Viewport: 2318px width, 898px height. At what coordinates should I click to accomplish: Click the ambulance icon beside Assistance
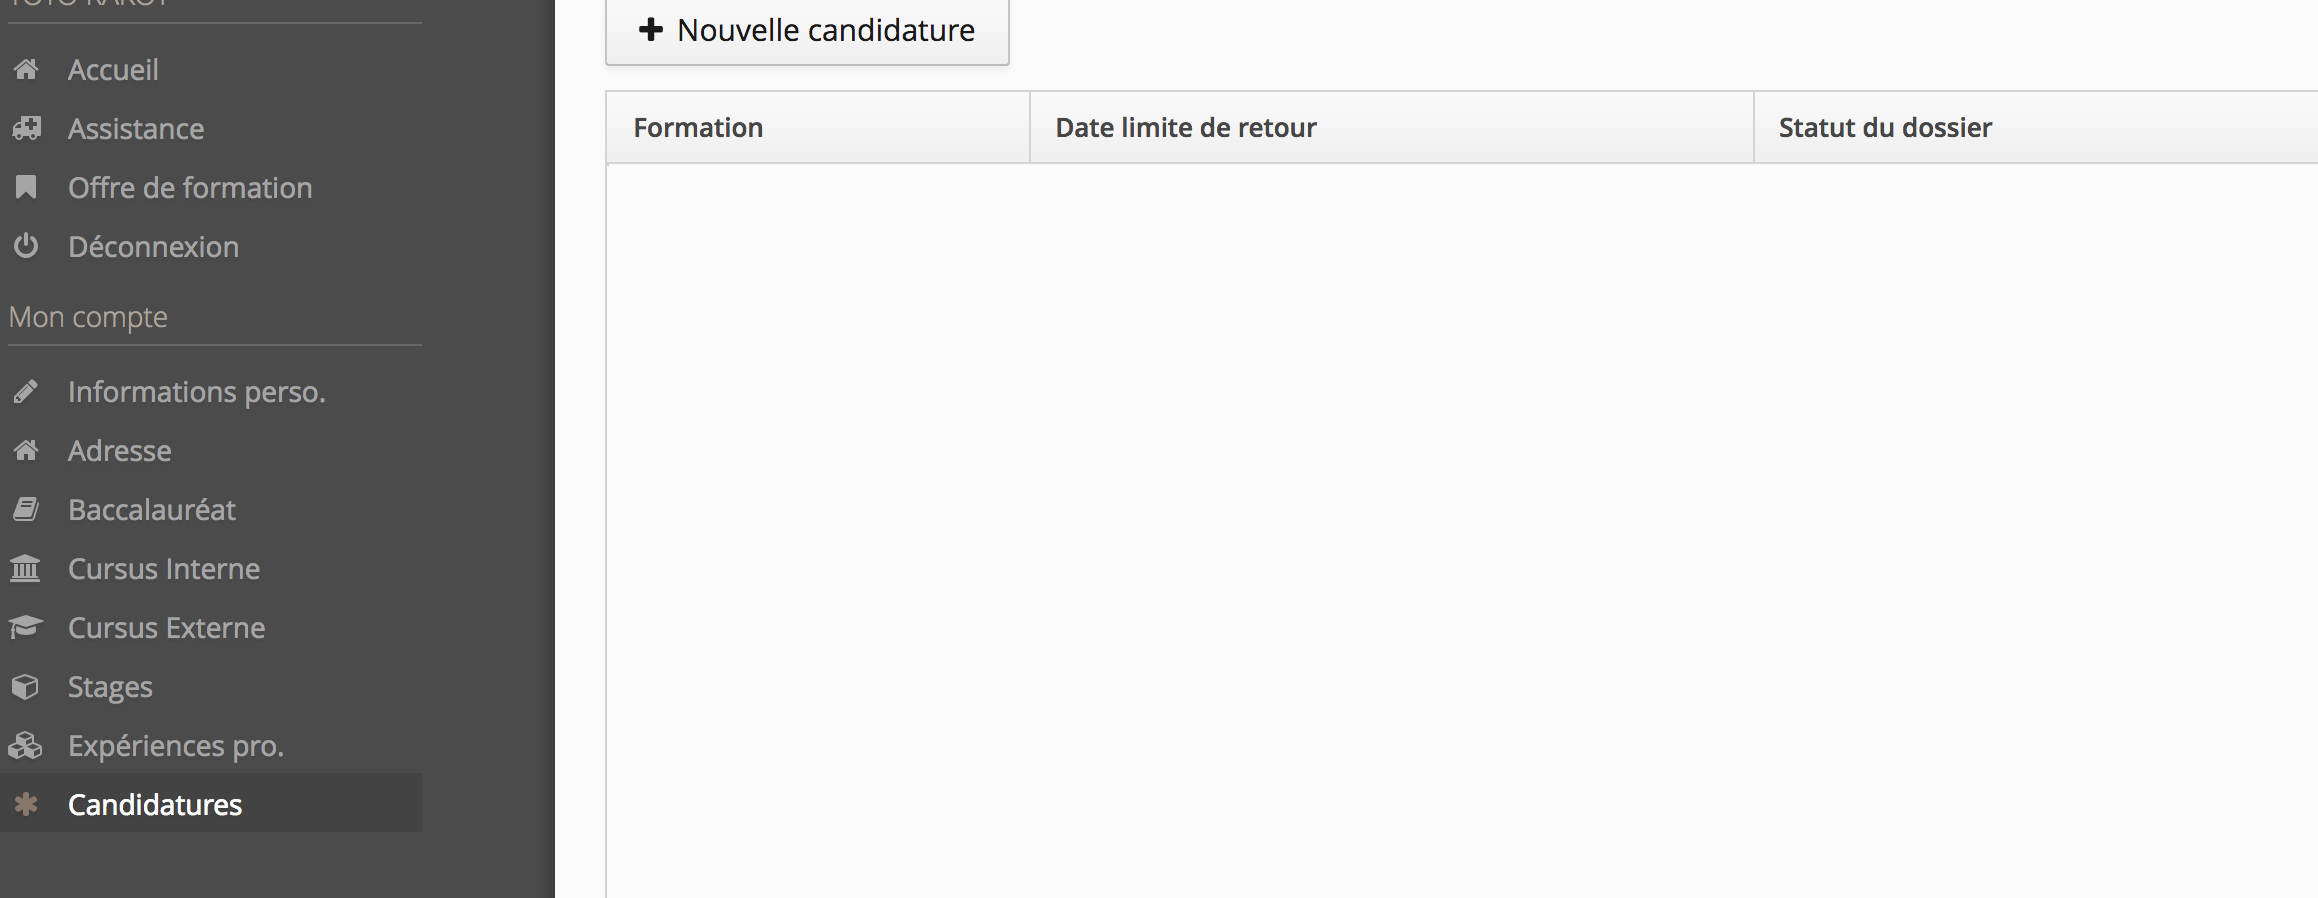[x=26, y=128]
